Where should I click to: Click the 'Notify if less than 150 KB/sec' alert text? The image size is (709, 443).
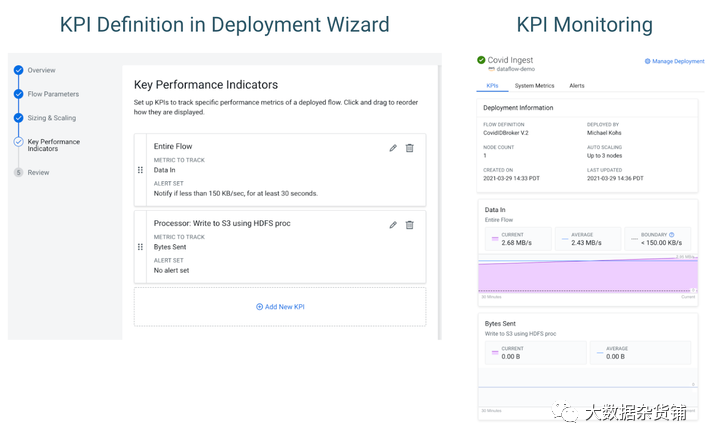coord(236,193)
